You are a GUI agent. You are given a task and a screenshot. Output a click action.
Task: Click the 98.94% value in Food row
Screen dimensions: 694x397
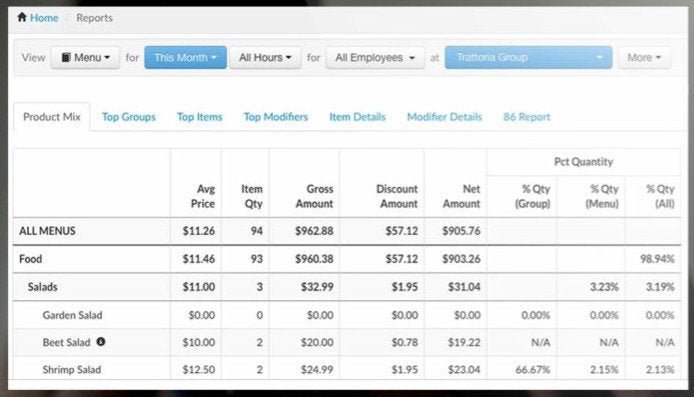657,259
